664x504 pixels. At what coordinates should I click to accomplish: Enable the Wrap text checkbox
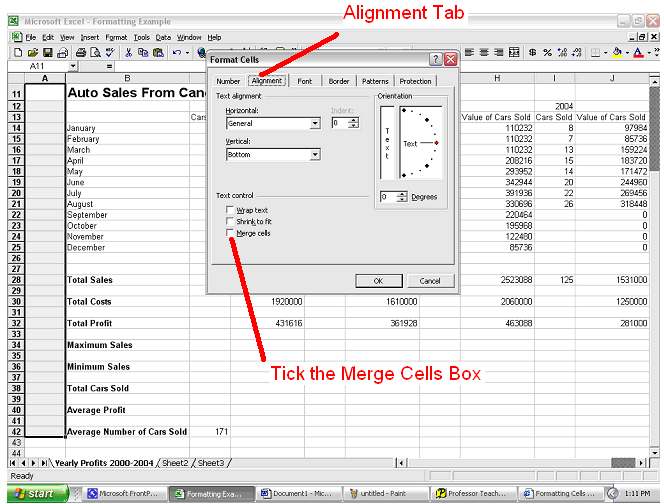click(x=230, y=210)
